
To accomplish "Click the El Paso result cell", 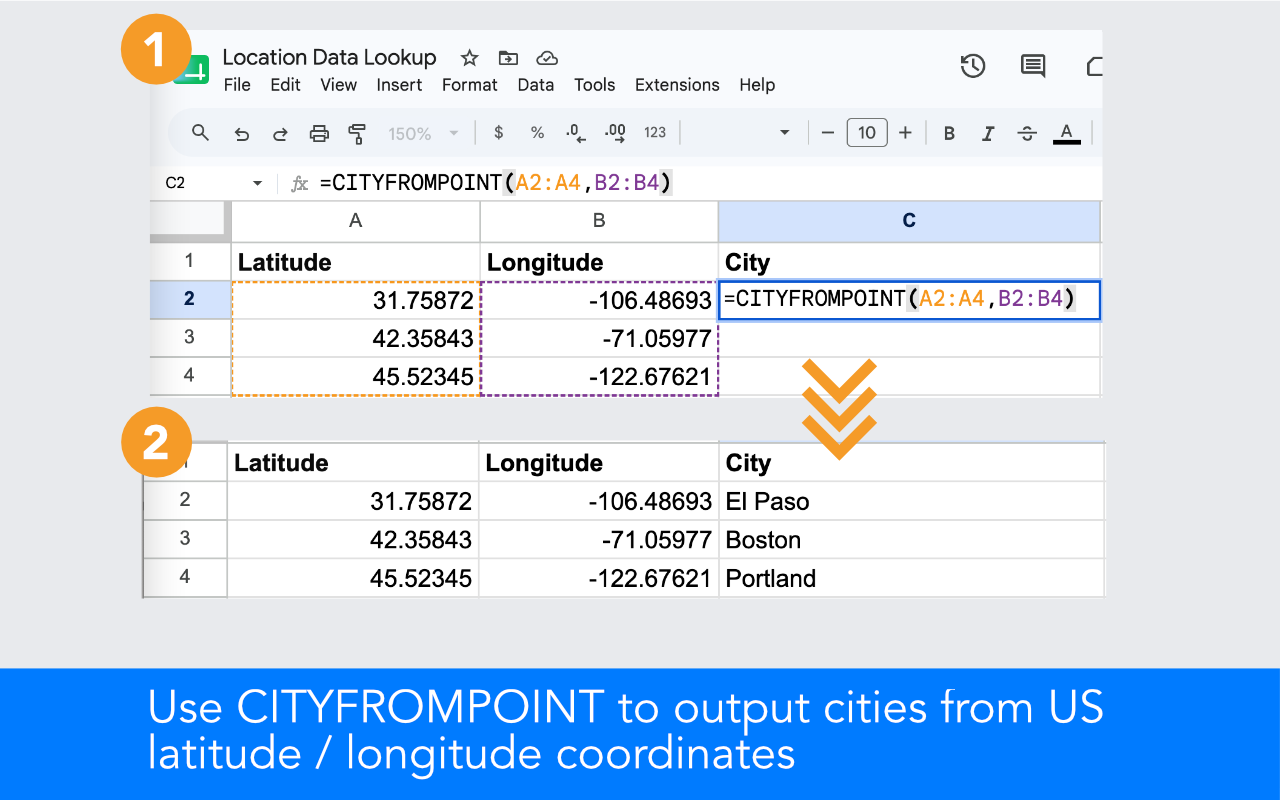I will [x=911, y=501].
